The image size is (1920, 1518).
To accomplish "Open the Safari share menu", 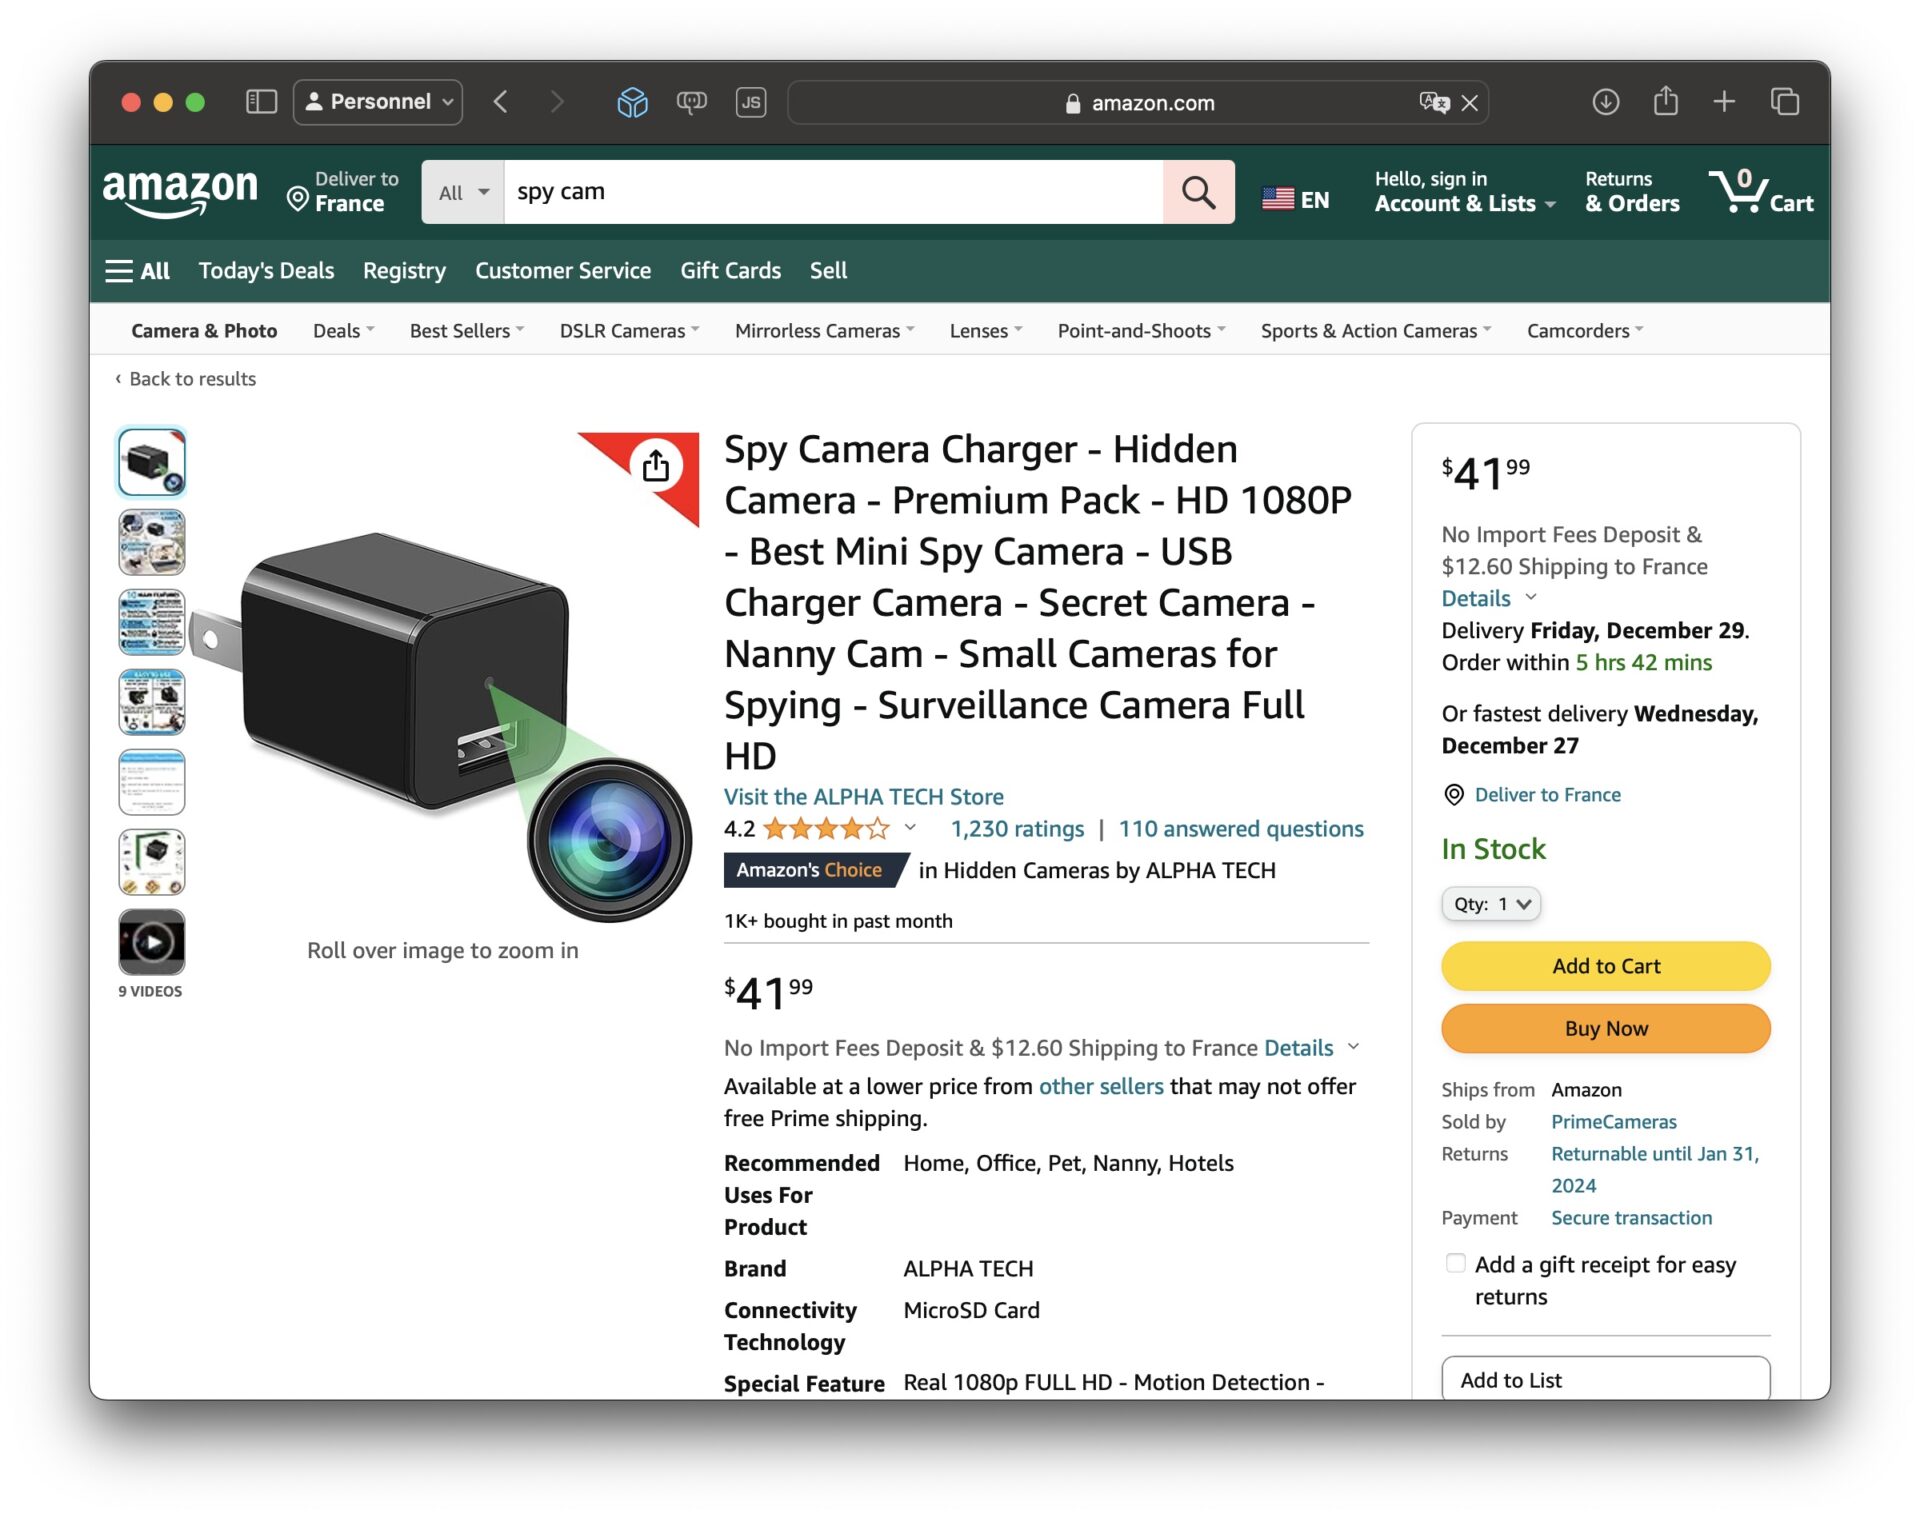I will coord(1666,101).
